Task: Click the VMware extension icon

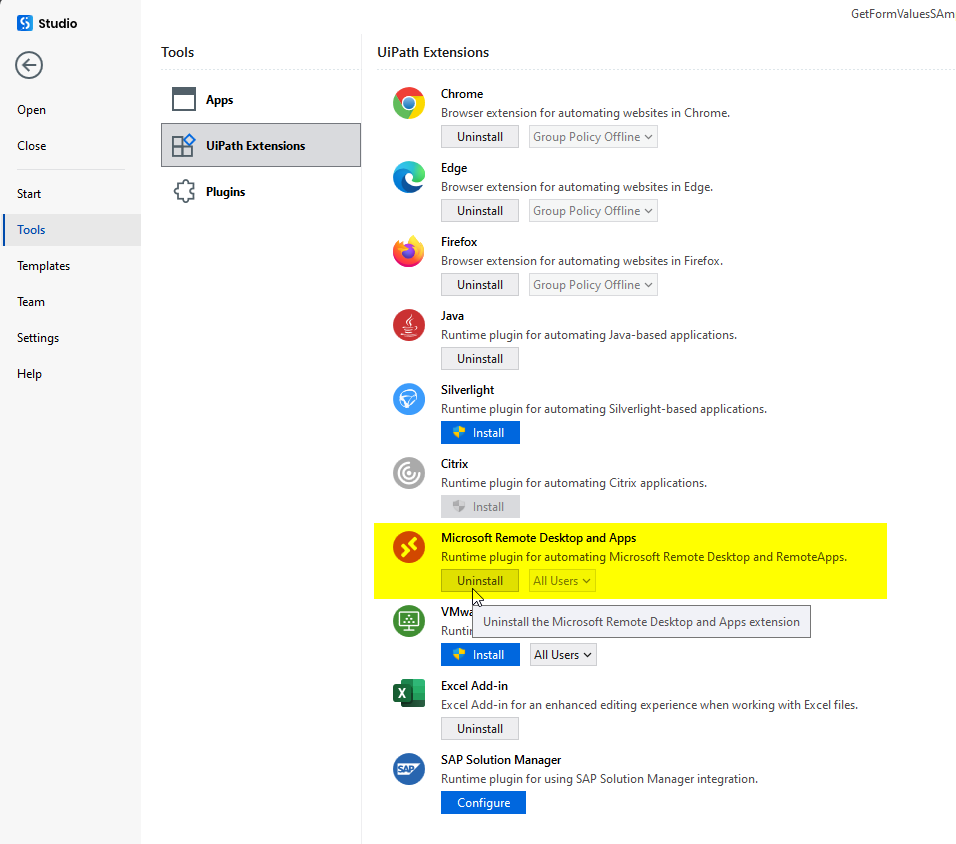Action: 408,621
